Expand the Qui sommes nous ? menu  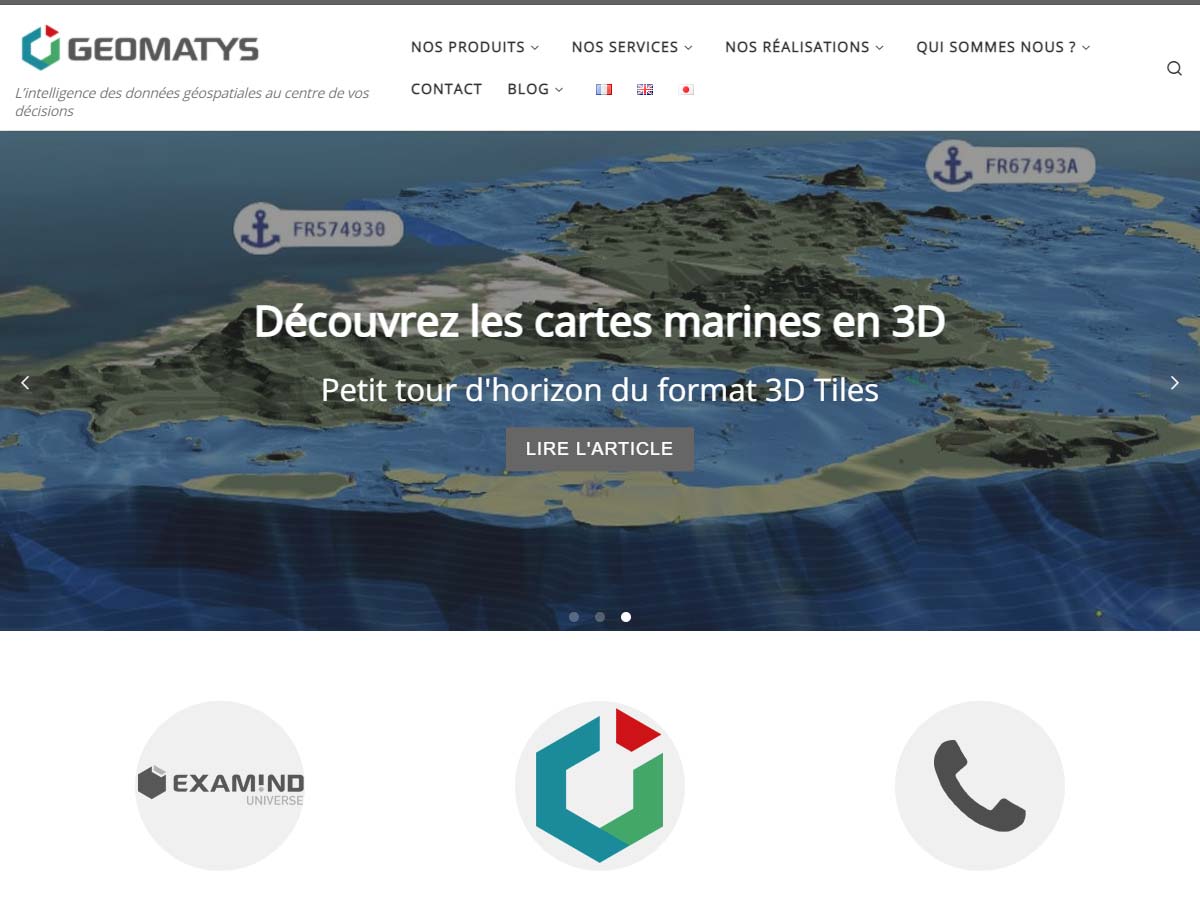coord(1003,47)
